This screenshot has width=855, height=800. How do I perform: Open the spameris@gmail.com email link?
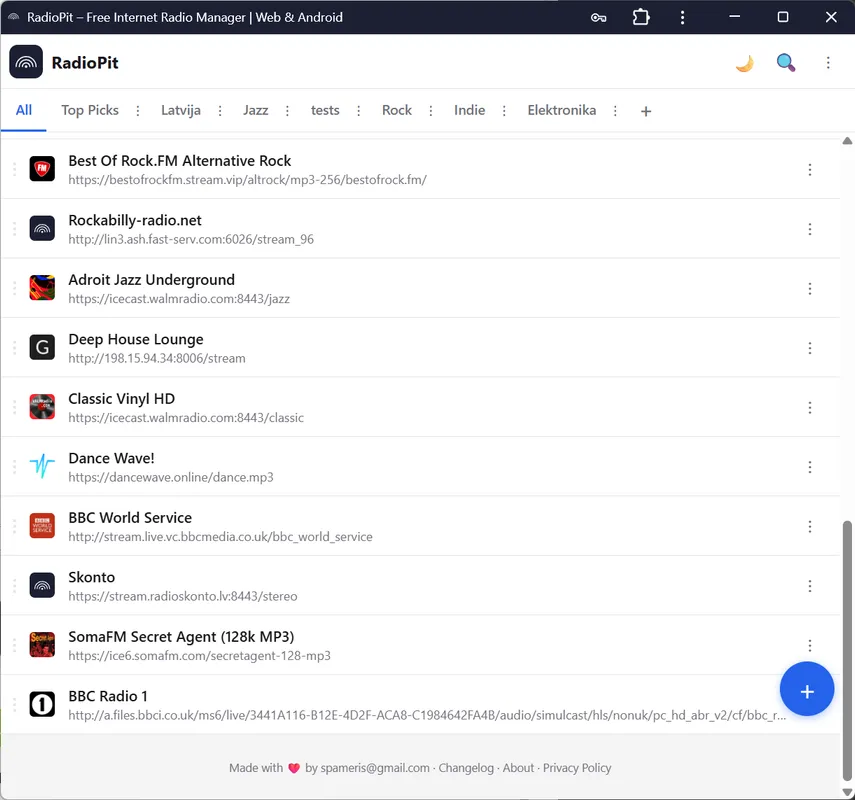tap(375, 768)
